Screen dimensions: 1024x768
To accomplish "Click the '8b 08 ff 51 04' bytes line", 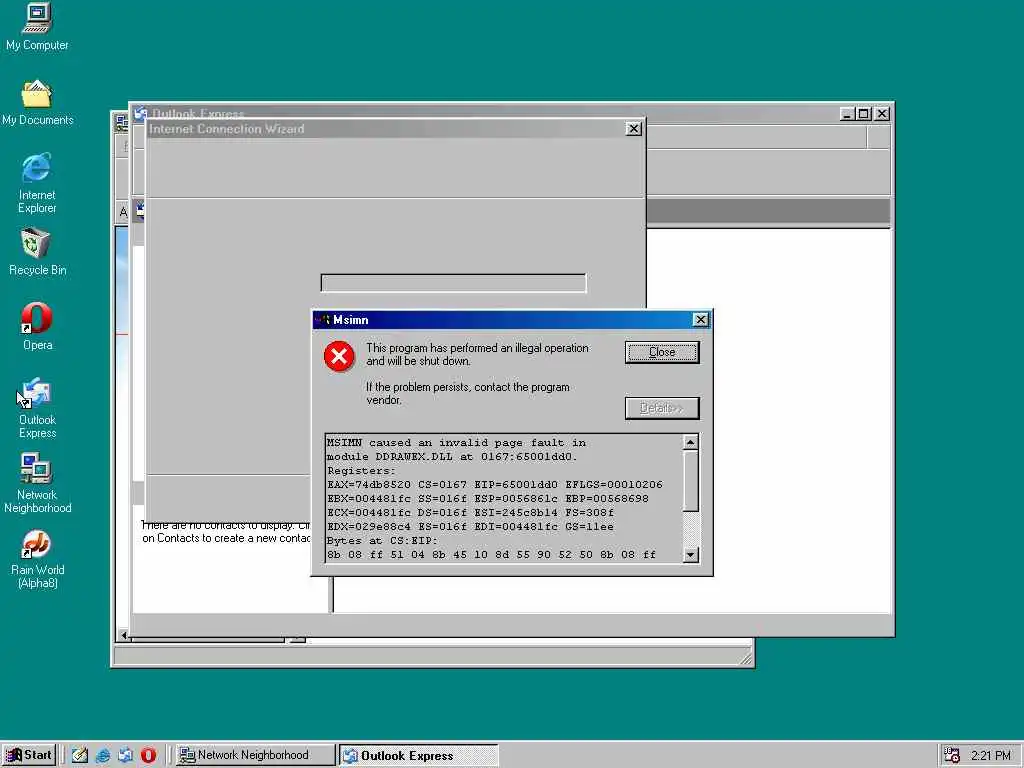I will (491, 554).
